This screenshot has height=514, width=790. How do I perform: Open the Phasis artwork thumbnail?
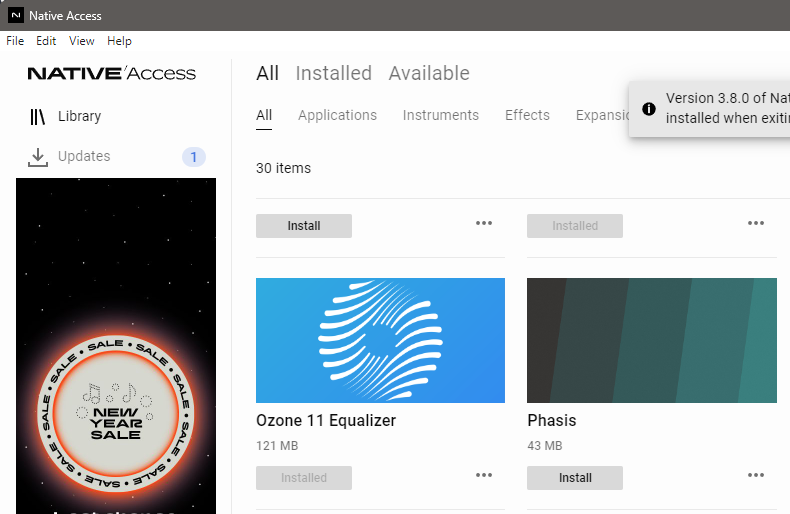point(652,340)
